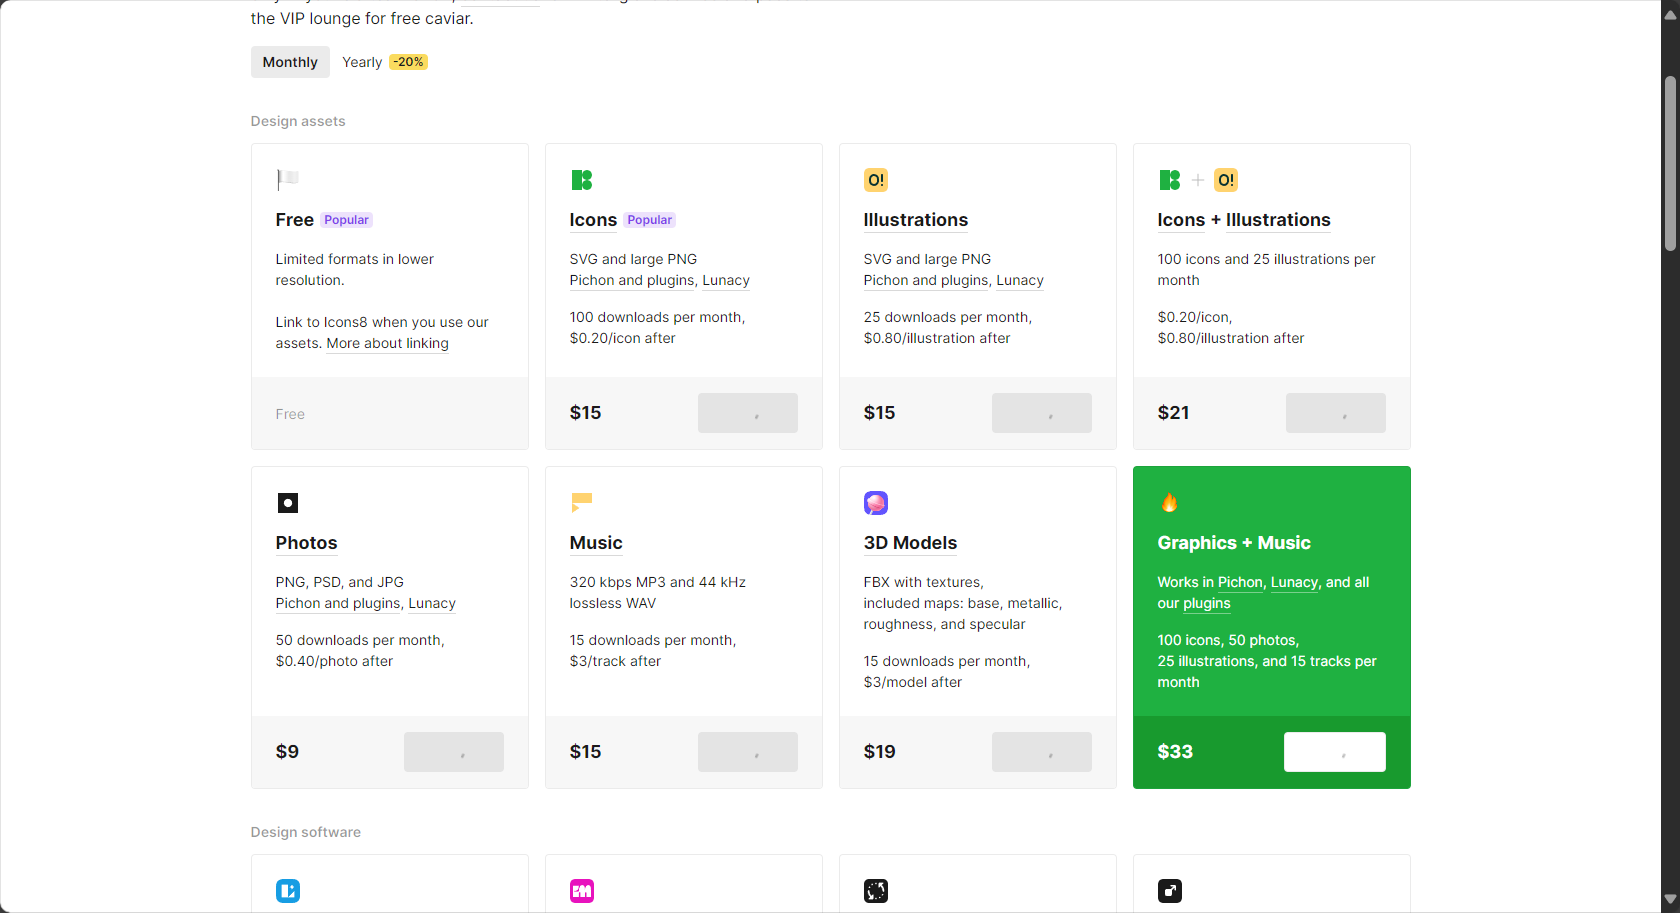1680x913 pixels.
Task: Open Pichon link on Graphics + Music card
Action: (x=1240, y=582)
